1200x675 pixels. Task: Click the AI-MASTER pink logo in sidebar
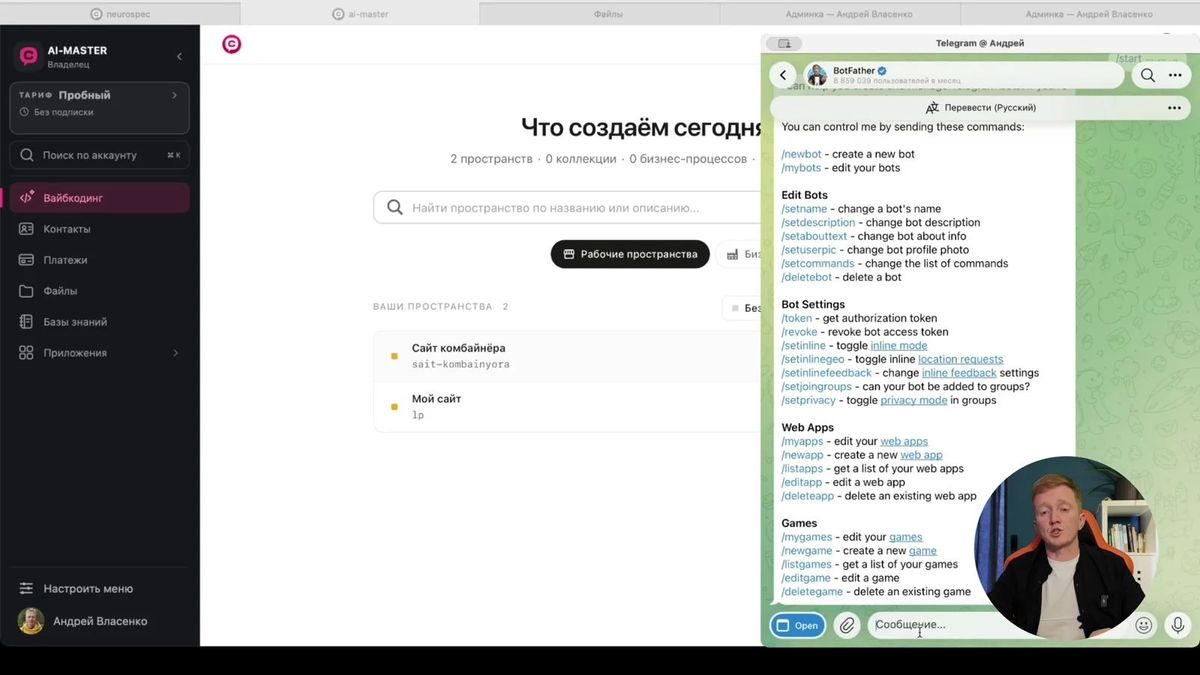[x=29, y=56]
